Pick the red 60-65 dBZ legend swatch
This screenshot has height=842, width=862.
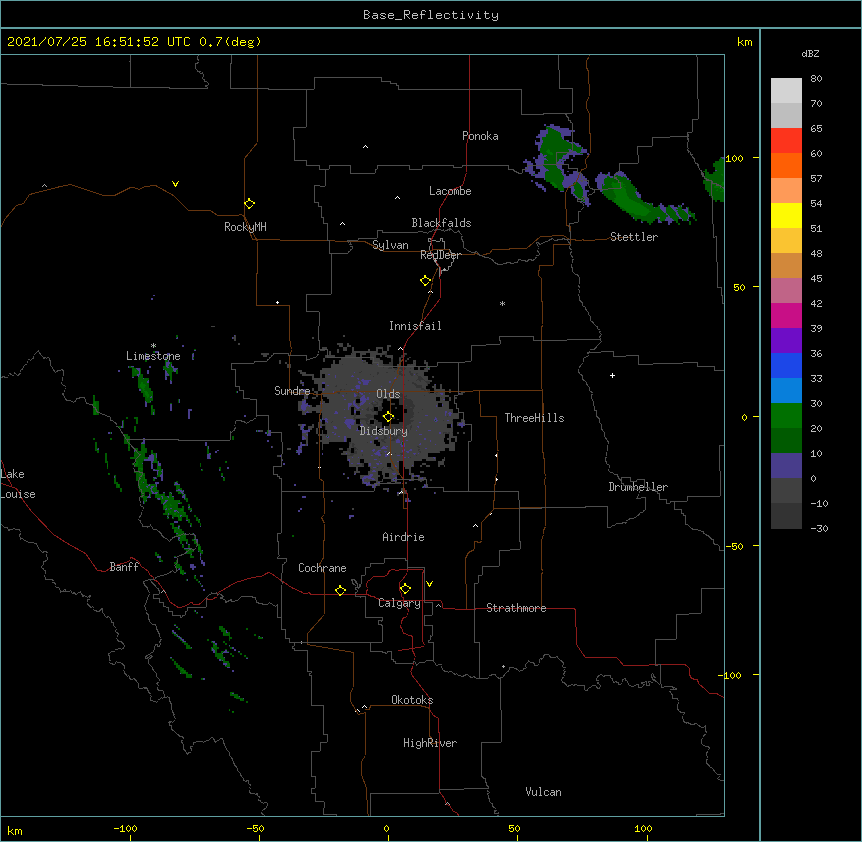786,141
